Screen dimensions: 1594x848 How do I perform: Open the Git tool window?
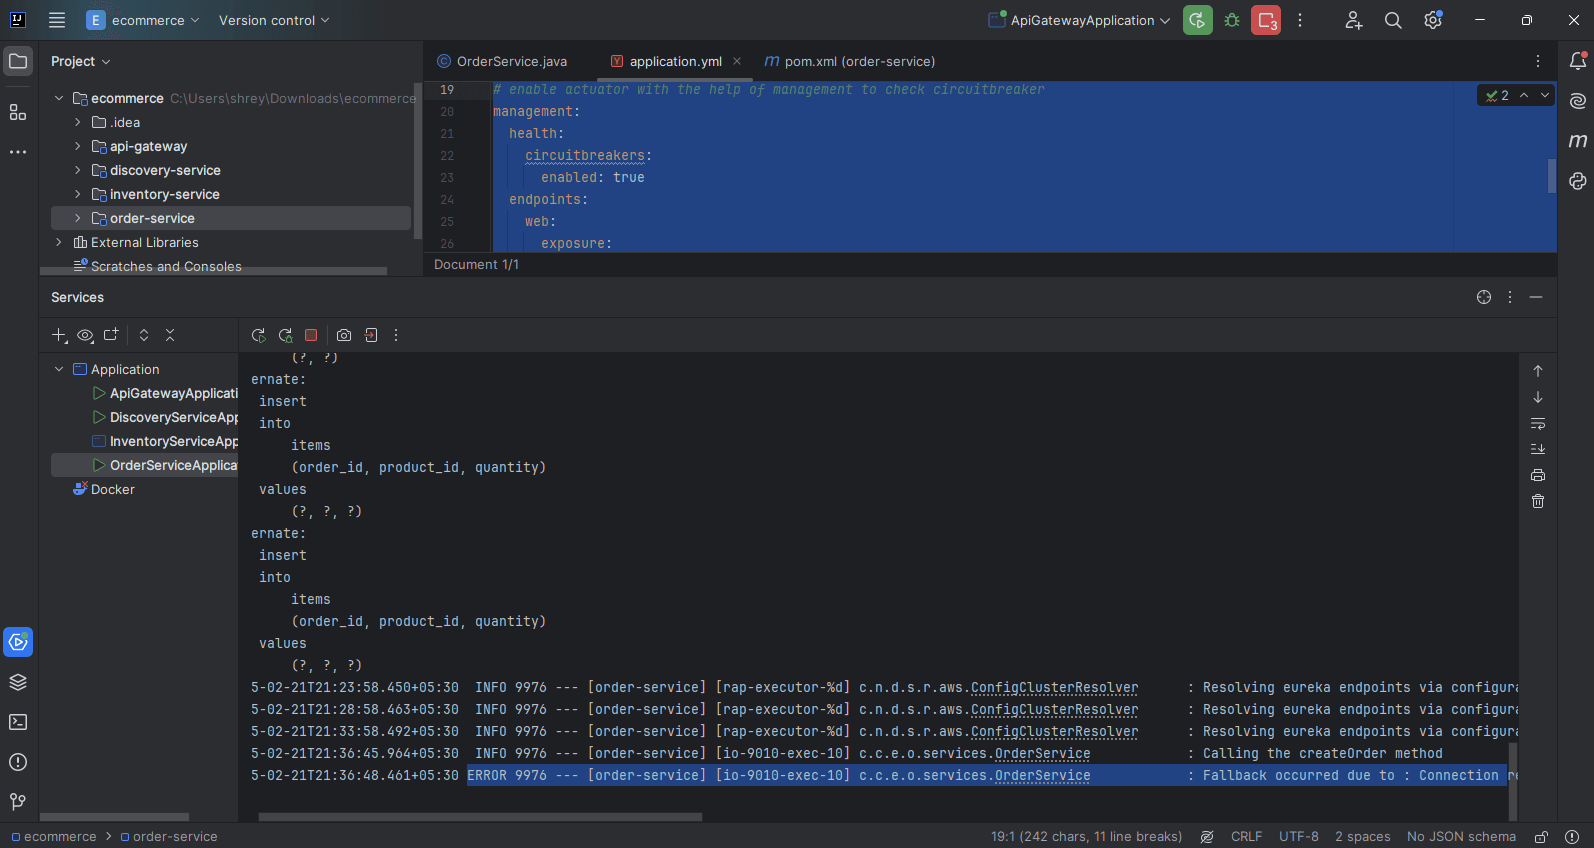(x=18, y=802)
